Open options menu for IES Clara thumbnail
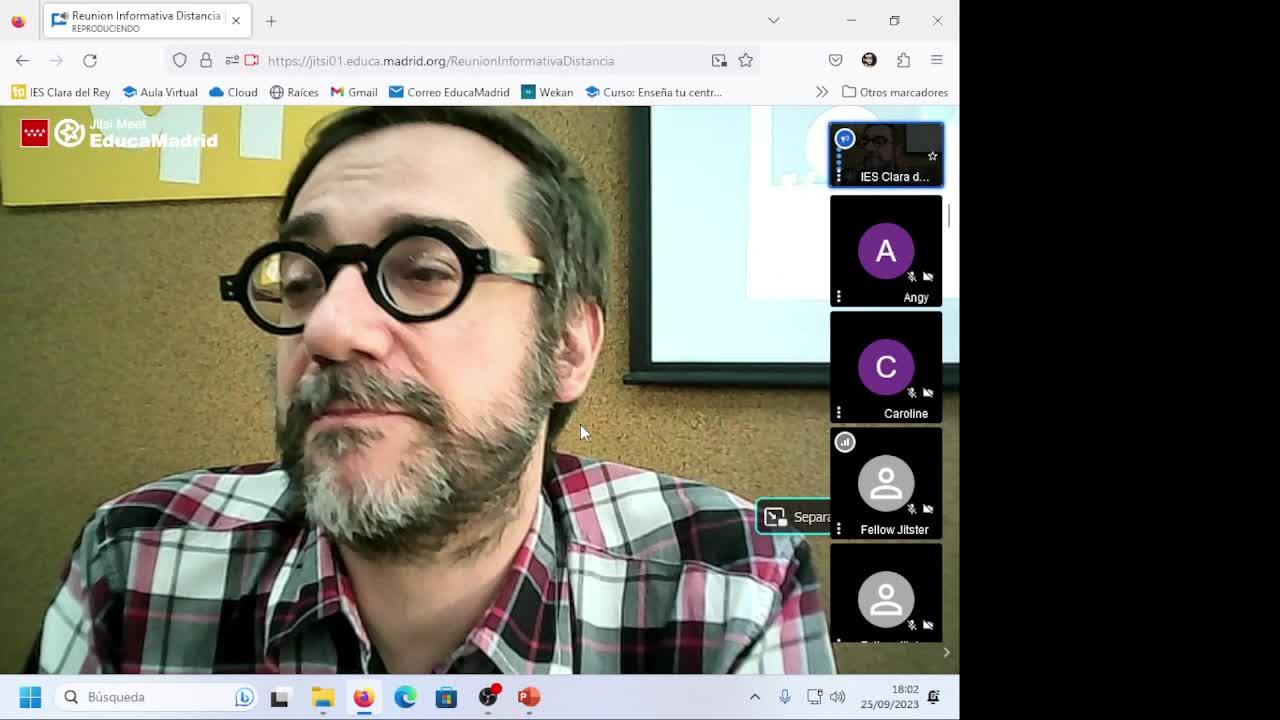1280x720 pixels. pyautogui.click(x=839, y=176)
